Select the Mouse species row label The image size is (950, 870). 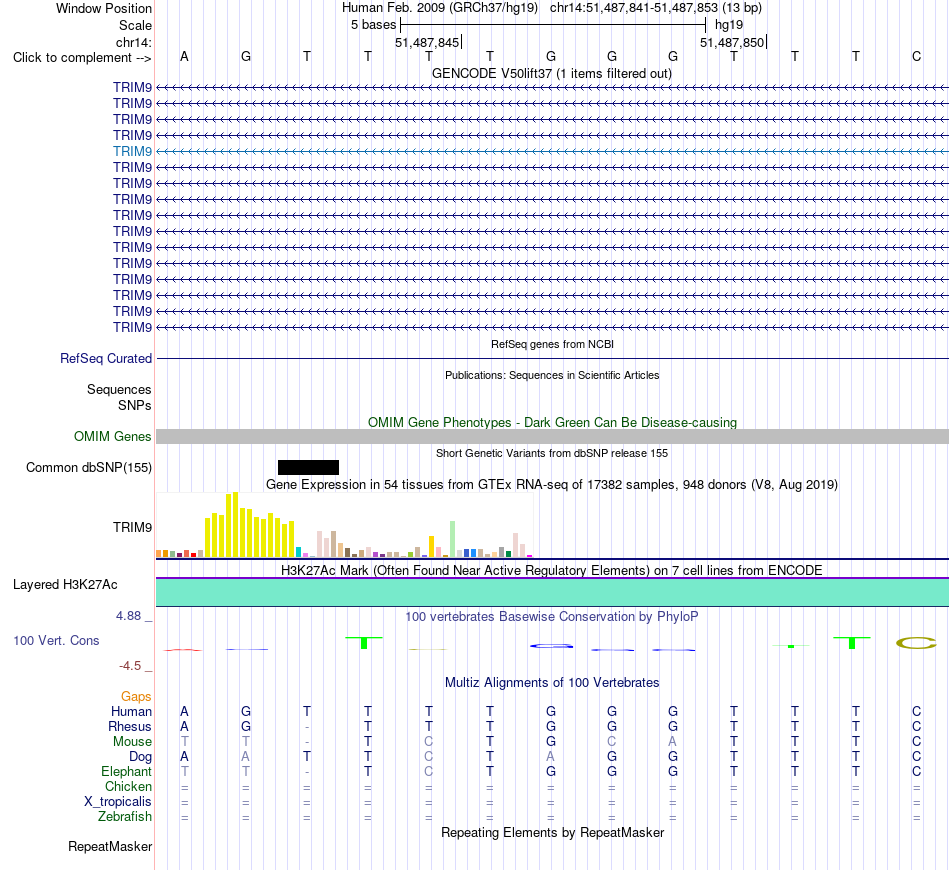(x=132, y=742)
